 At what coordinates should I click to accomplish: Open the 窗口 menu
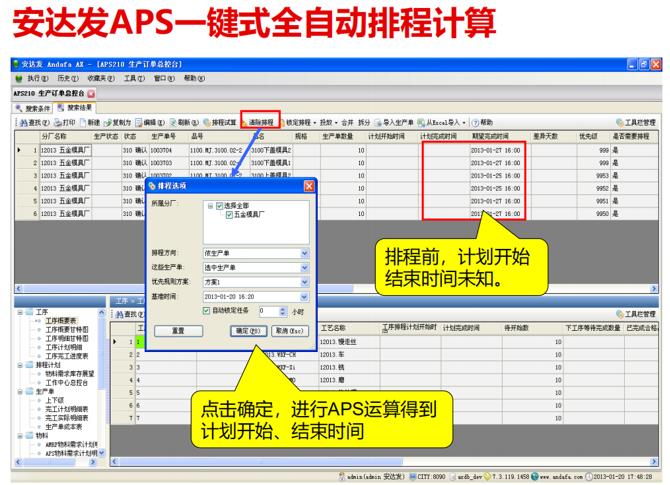pos(164,79)
